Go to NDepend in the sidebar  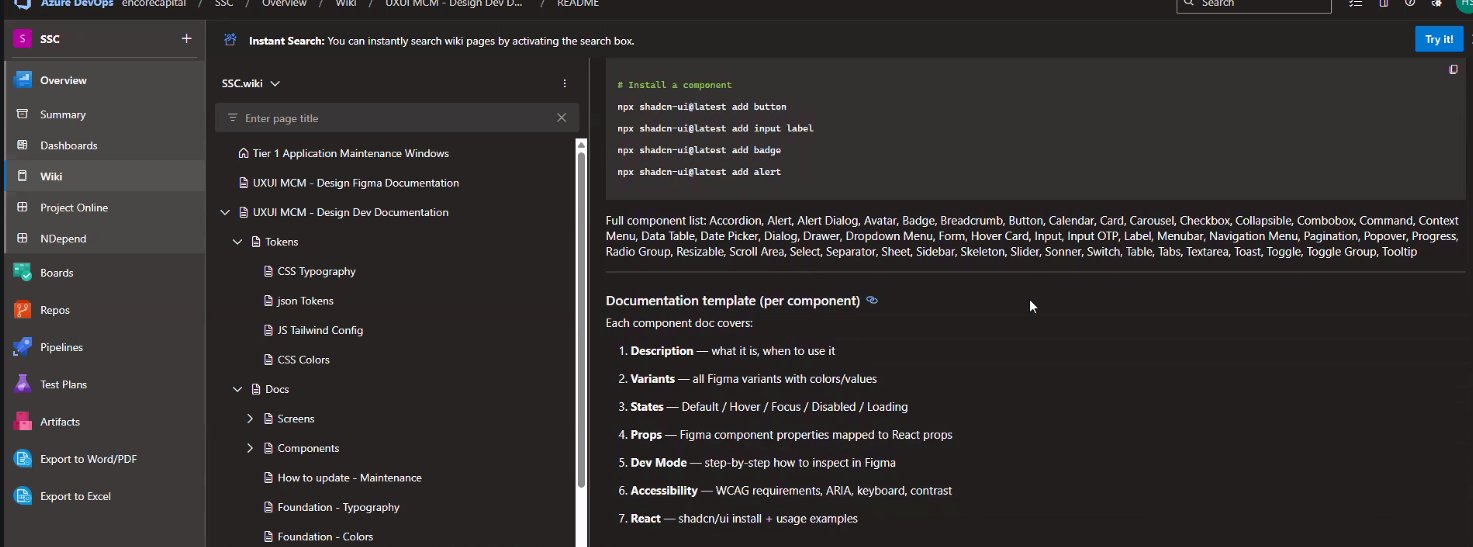point(102,239)
